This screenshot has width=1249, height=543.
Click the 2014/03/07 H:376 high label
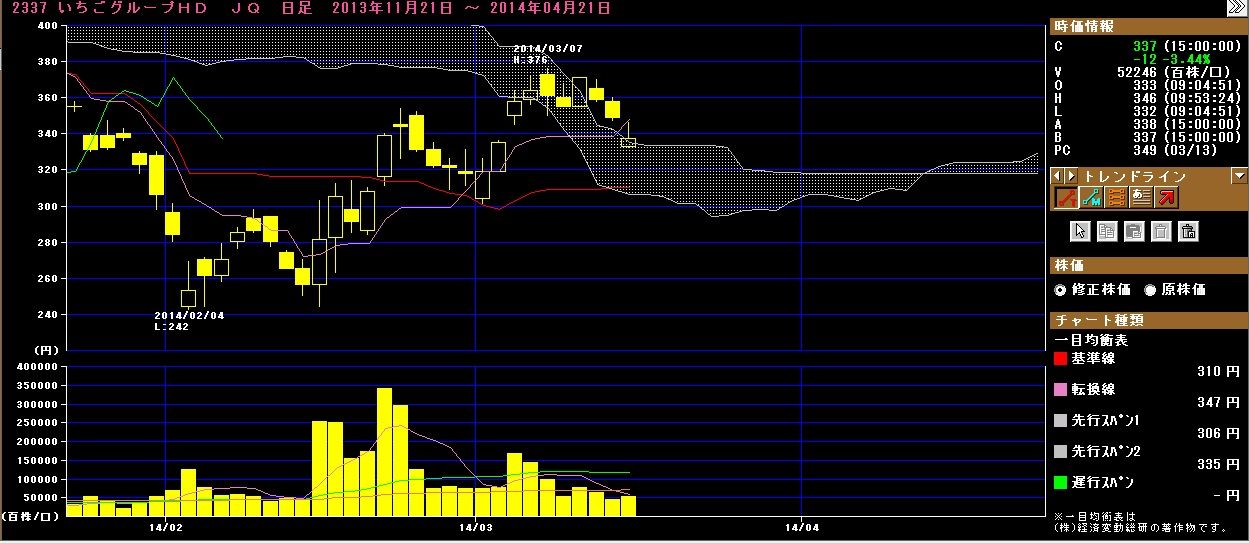[x=548, y=52]
